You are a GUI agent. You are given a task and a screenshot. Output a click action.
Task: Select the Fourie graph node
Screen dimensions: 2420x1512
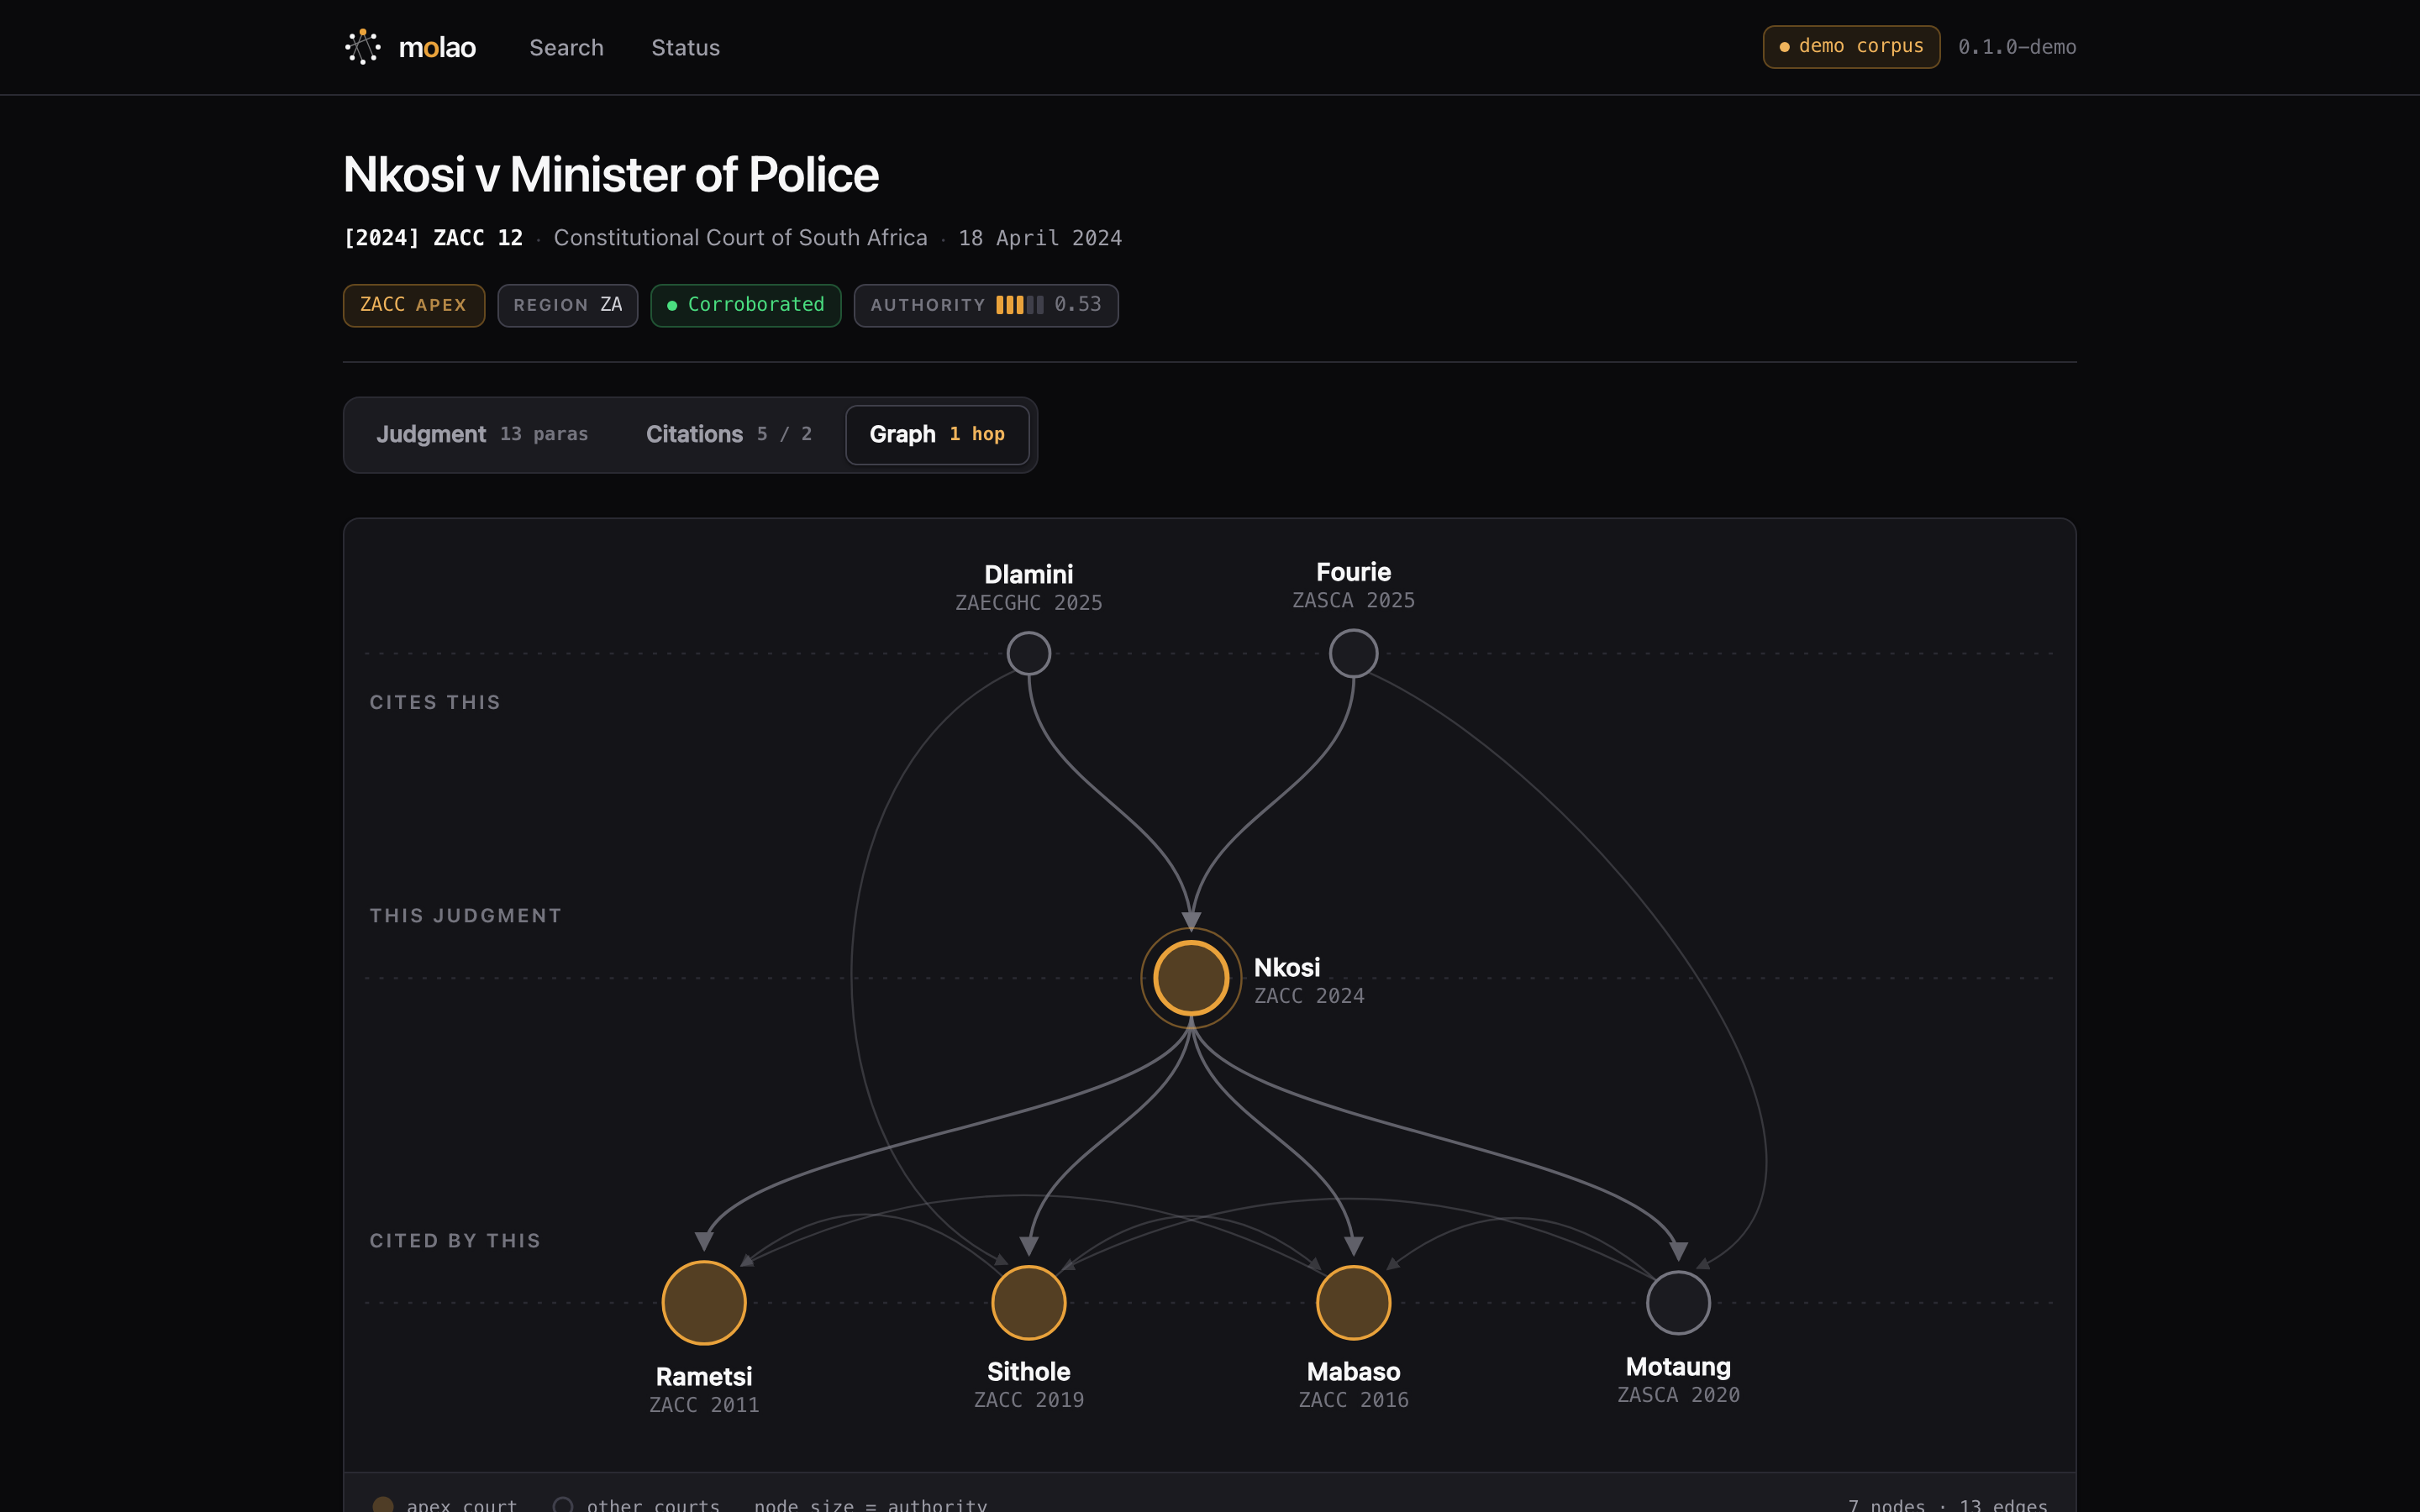(x=1353, y=653)
